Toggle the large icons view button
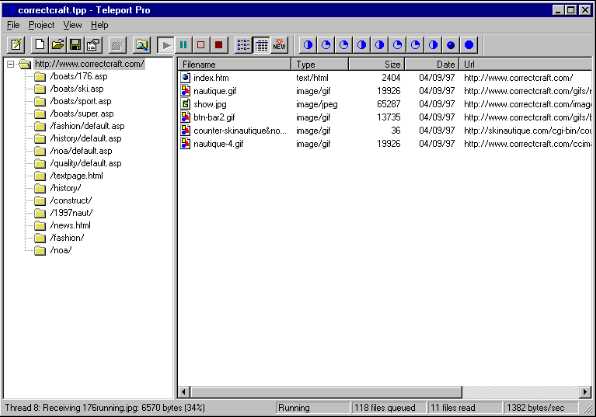The height and width of the screenshot is (417, 596). pos(243,45)
